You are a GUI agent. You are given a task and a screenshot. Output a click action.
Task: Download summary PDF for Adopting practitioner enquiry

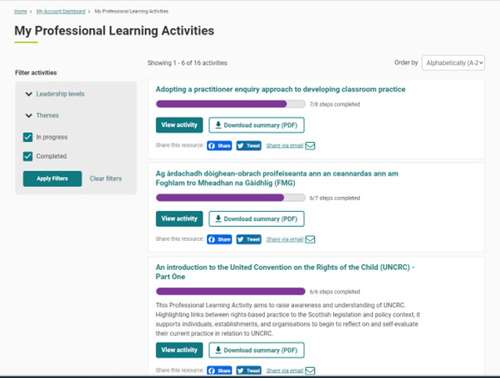point(257,125)
